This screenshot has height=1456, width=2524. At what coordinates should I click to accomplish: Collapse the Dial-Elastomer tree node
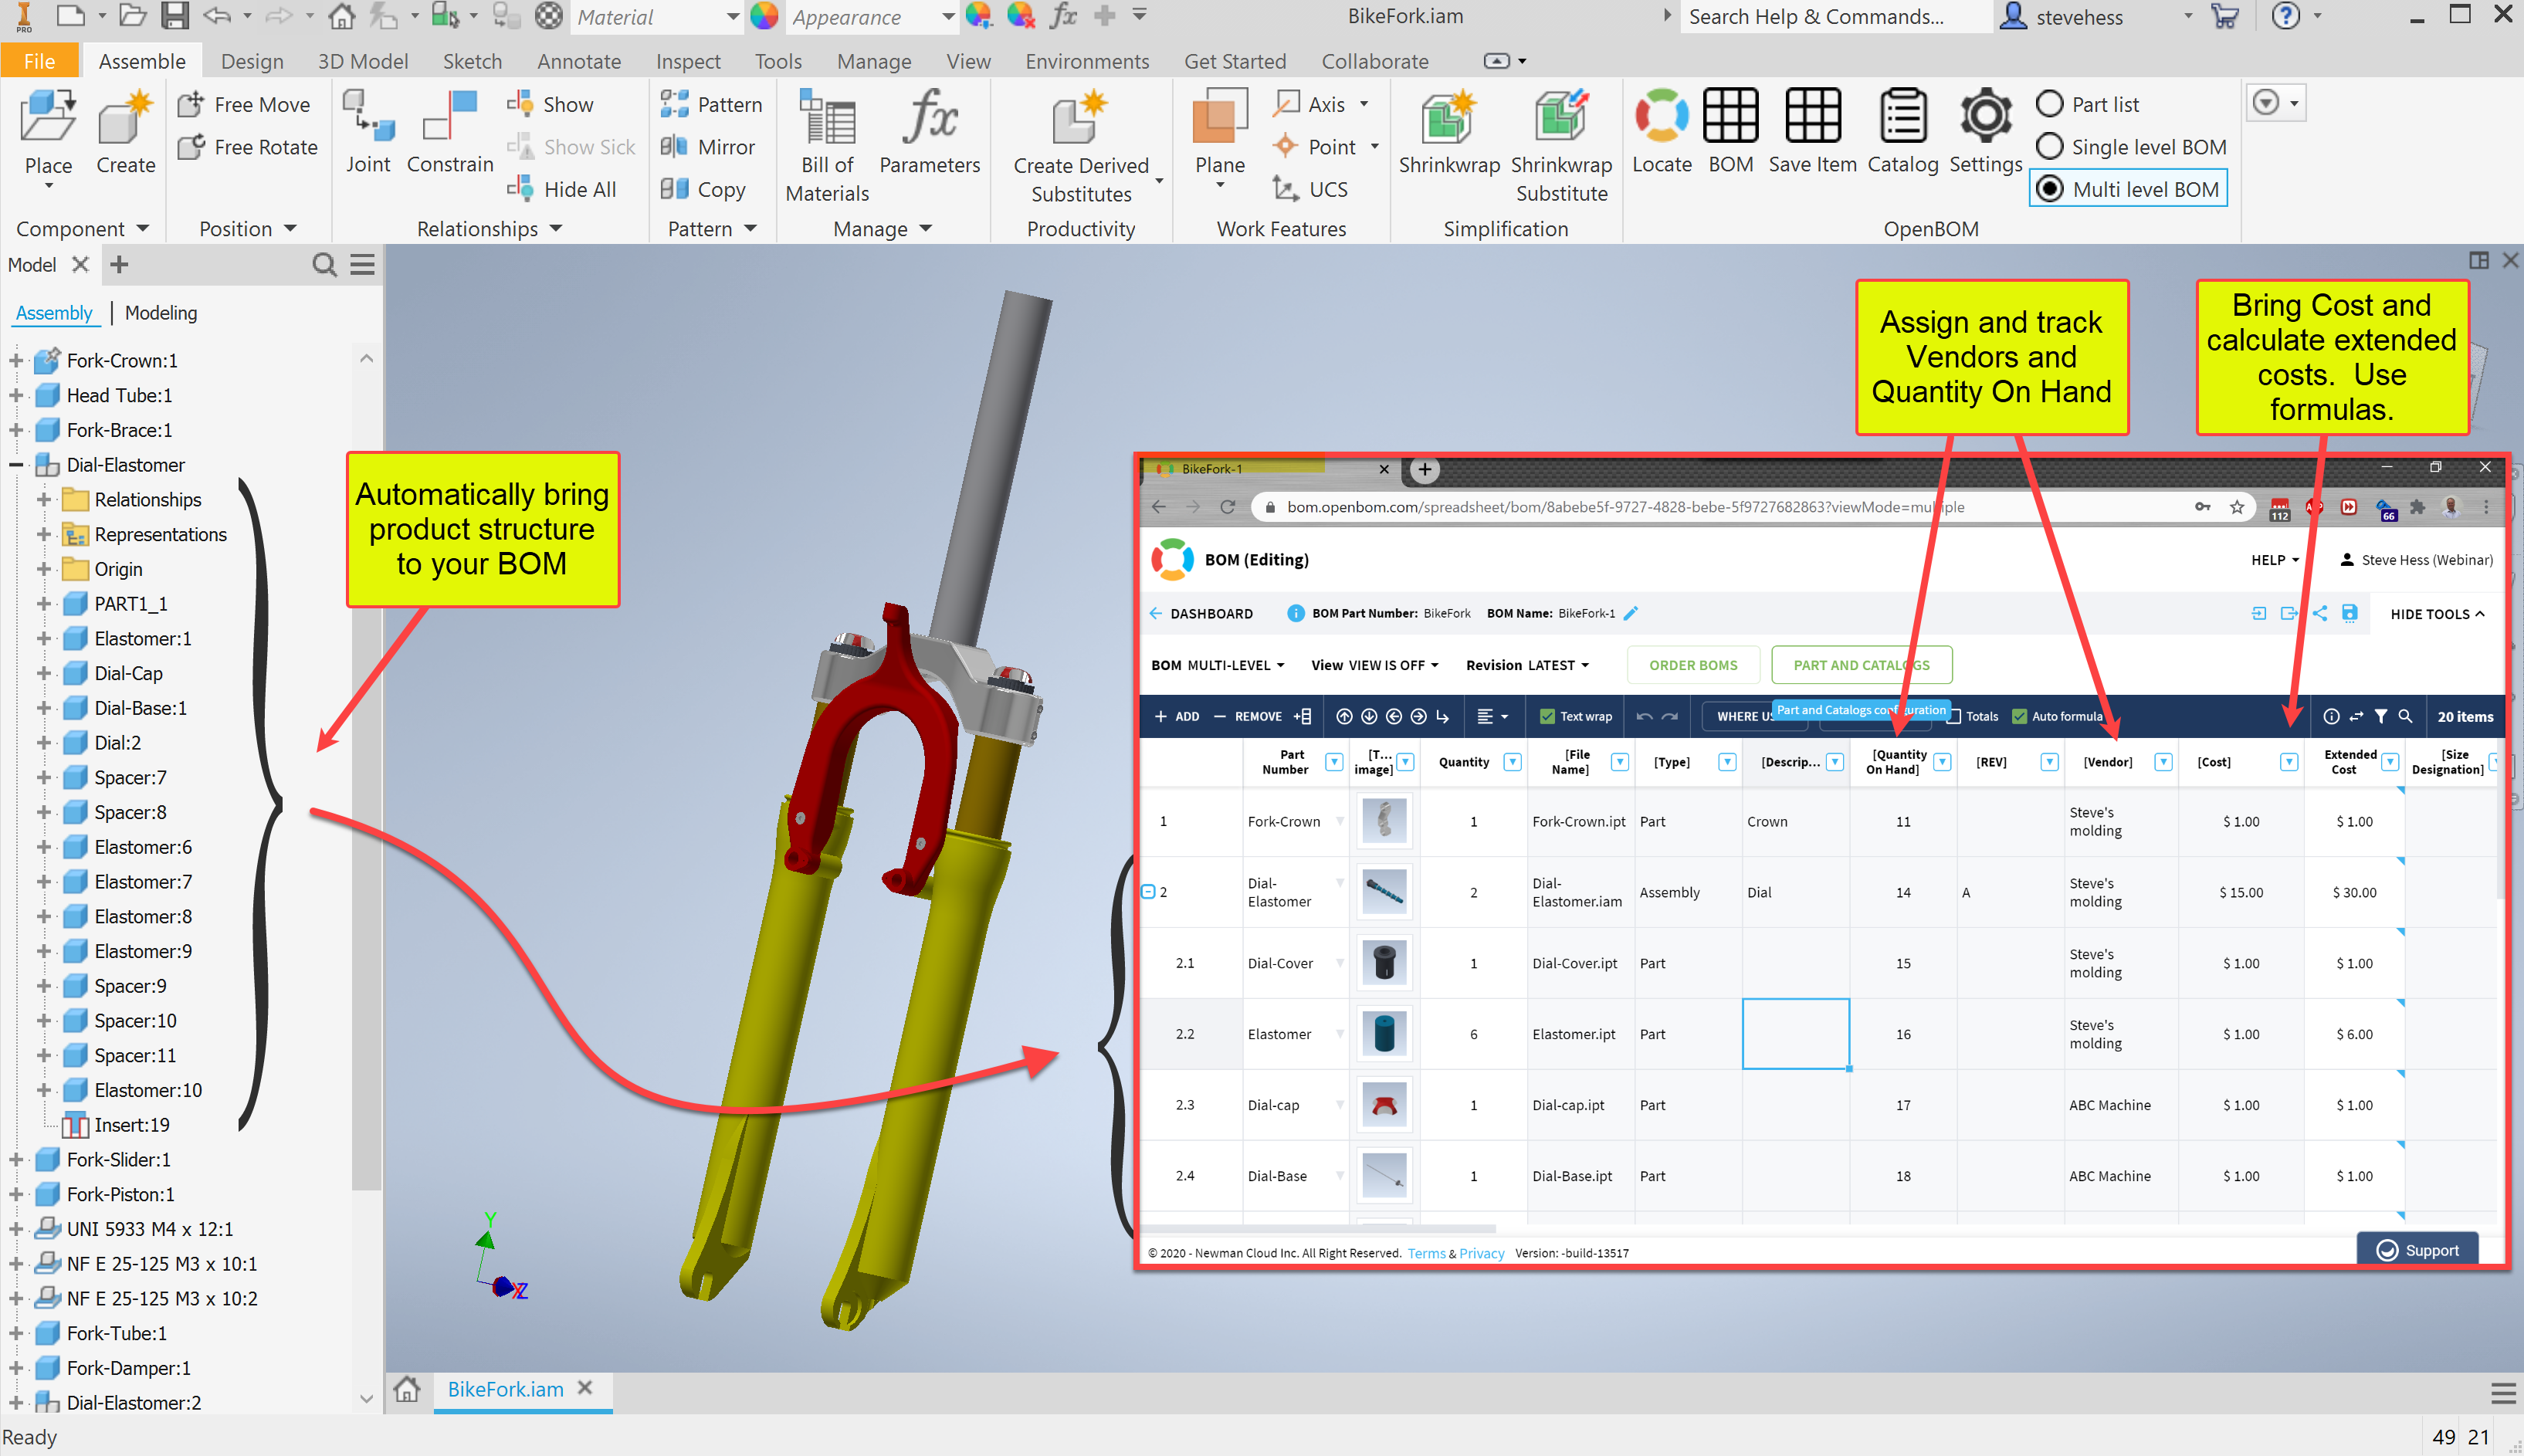[16, 465]
